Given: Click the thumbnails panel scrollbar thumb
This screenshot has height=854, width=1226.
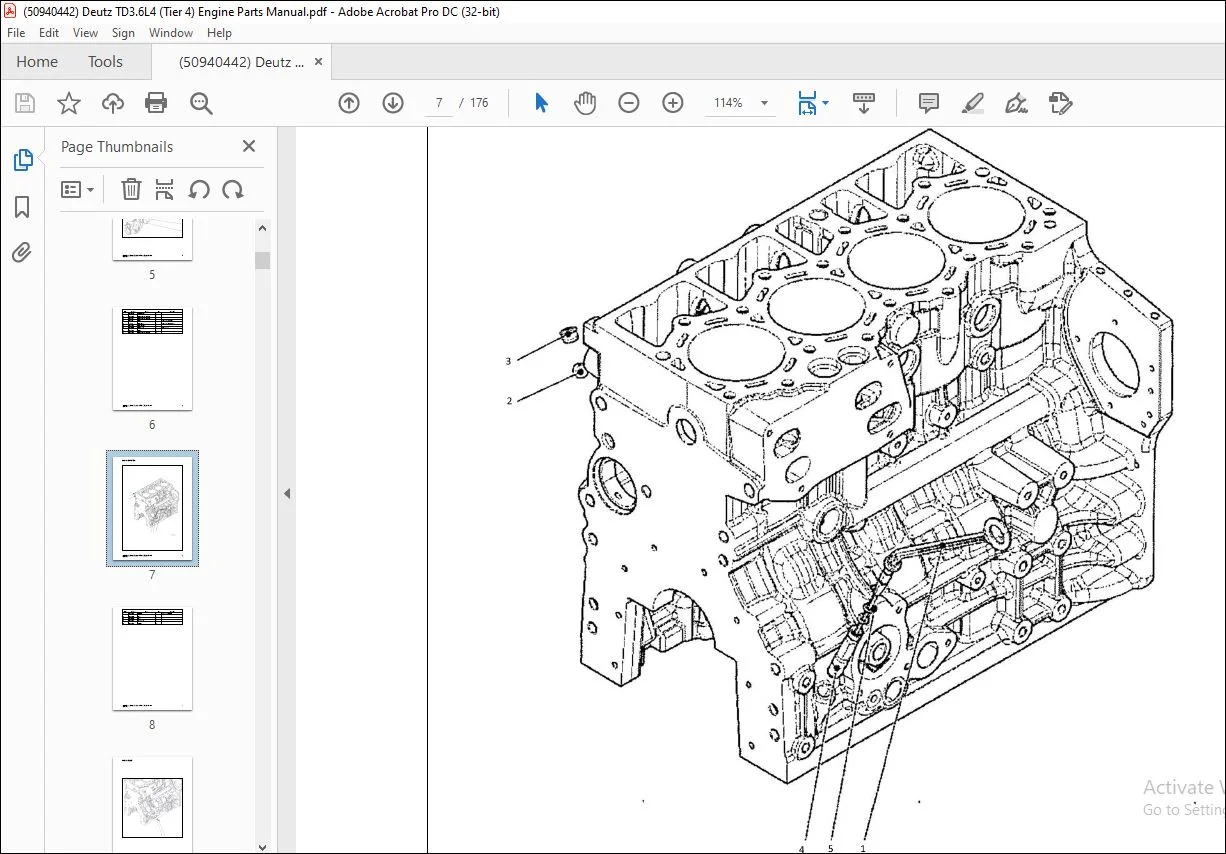Looking at the screenshot, I should (x=262, y=260).
